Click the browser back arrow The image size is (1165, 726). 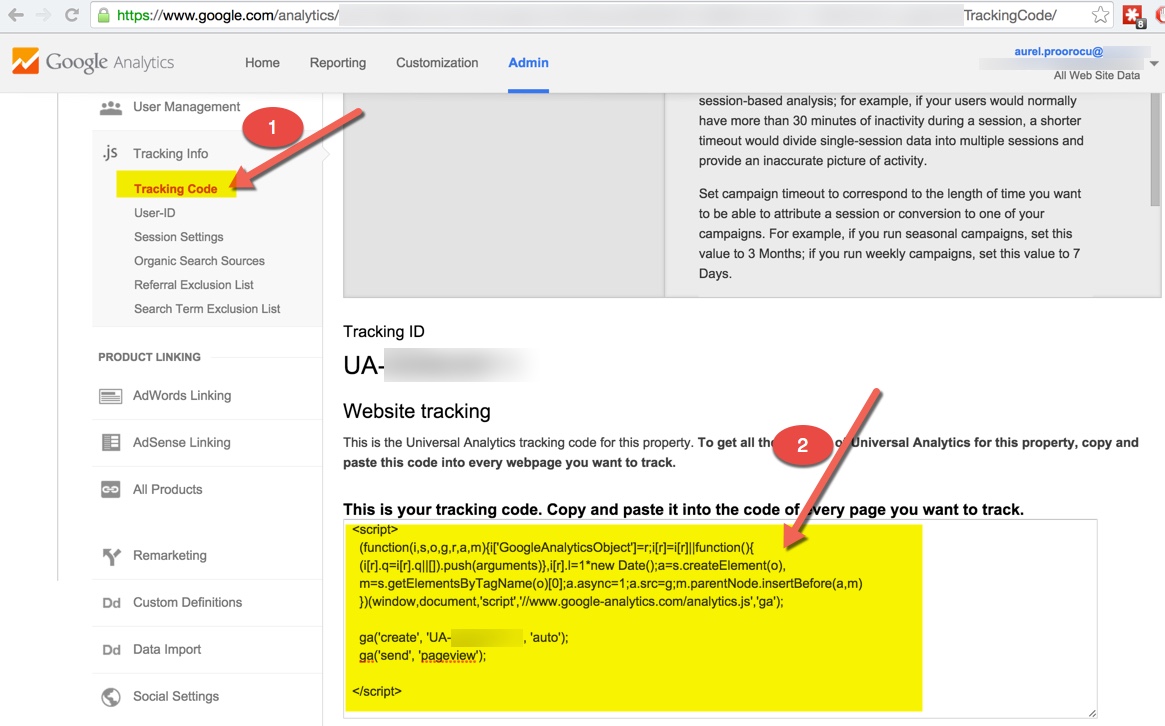(16, 15)
